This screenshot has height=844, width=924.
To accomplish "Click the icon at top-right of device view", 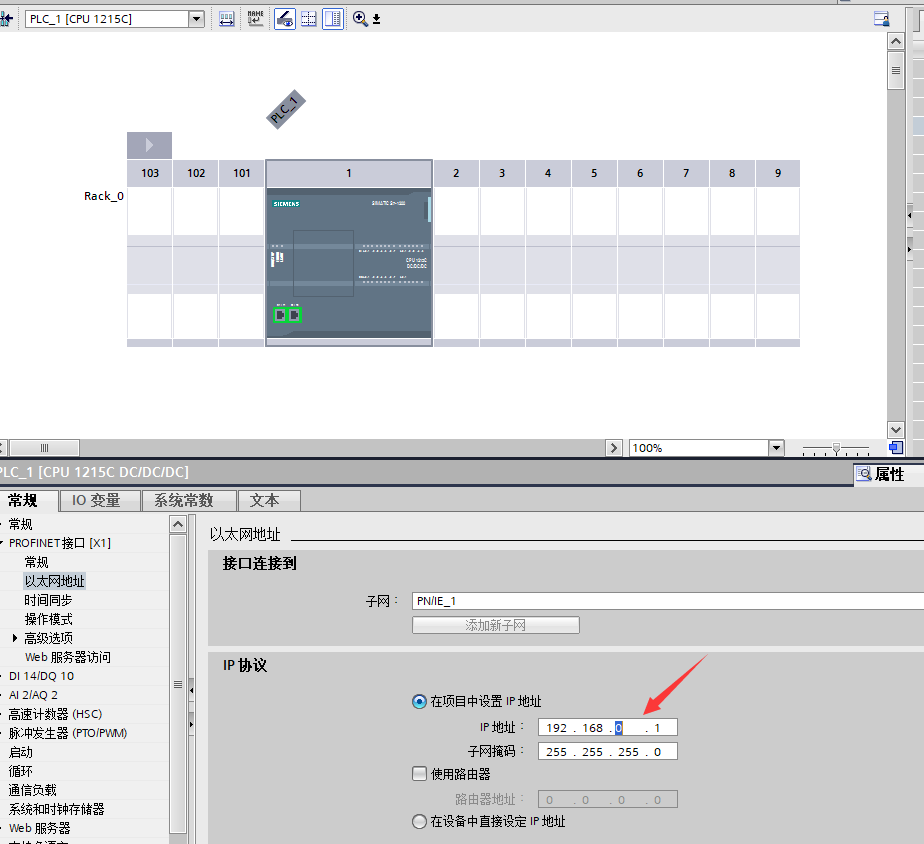I will point(881,19).
